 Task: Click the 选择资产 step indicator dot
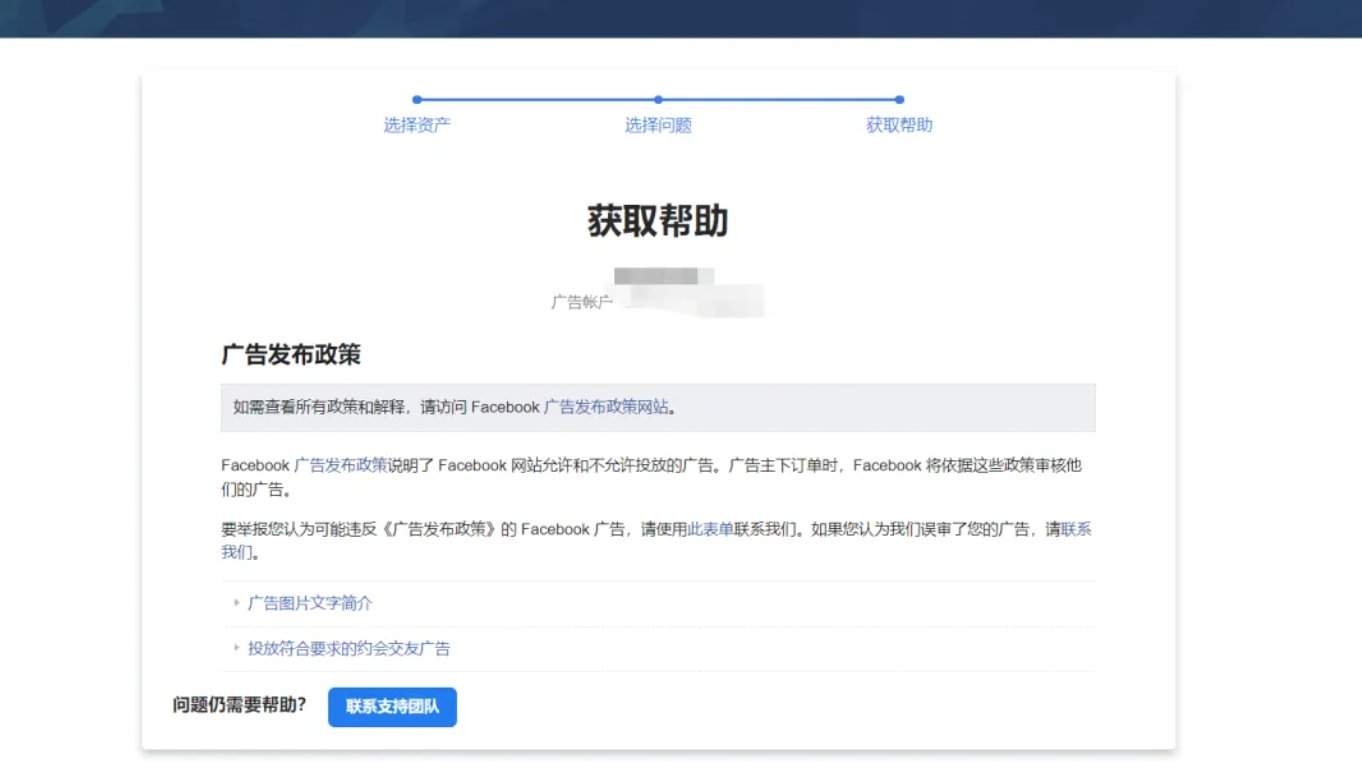[417, 100]
